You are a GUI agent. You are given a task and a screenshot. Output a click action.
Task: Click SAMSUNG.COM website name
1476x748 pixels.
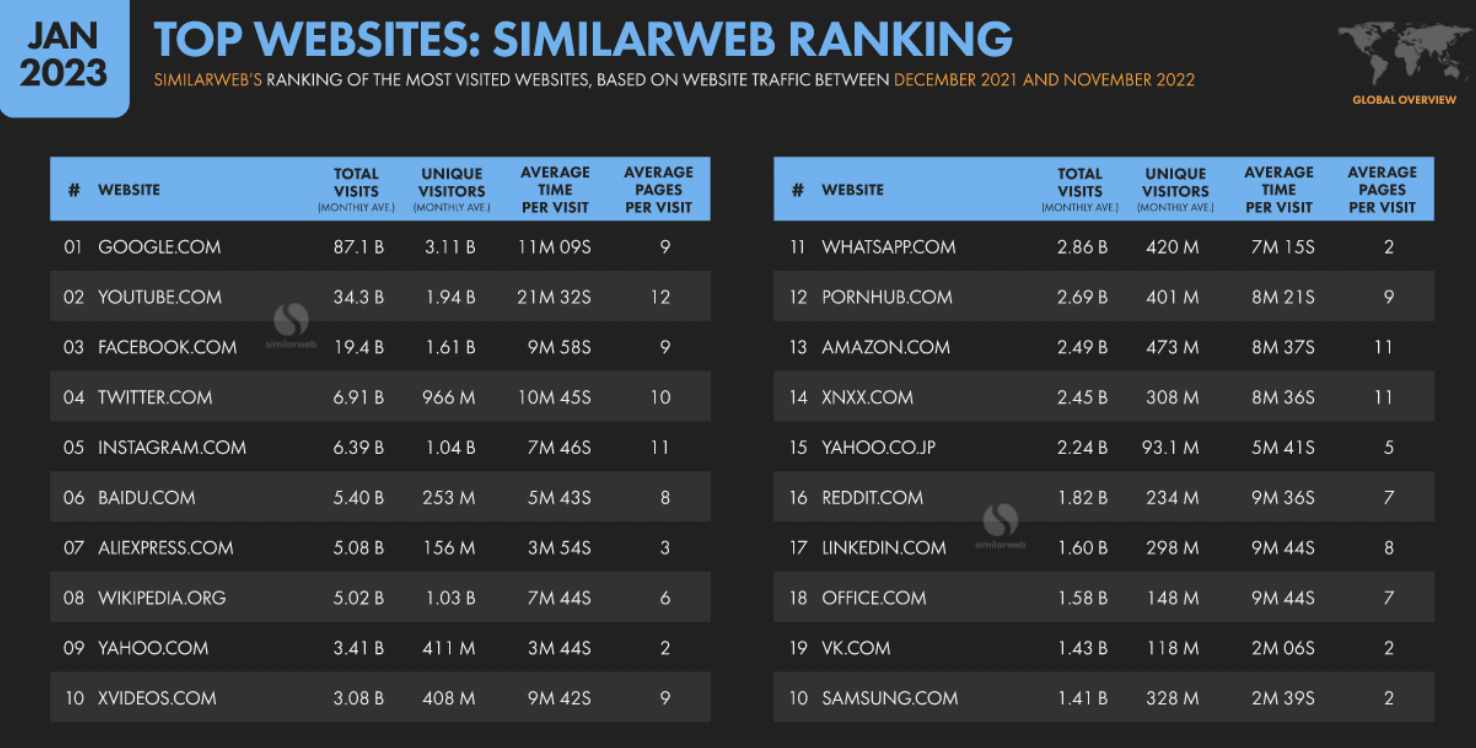pos(890,697)
